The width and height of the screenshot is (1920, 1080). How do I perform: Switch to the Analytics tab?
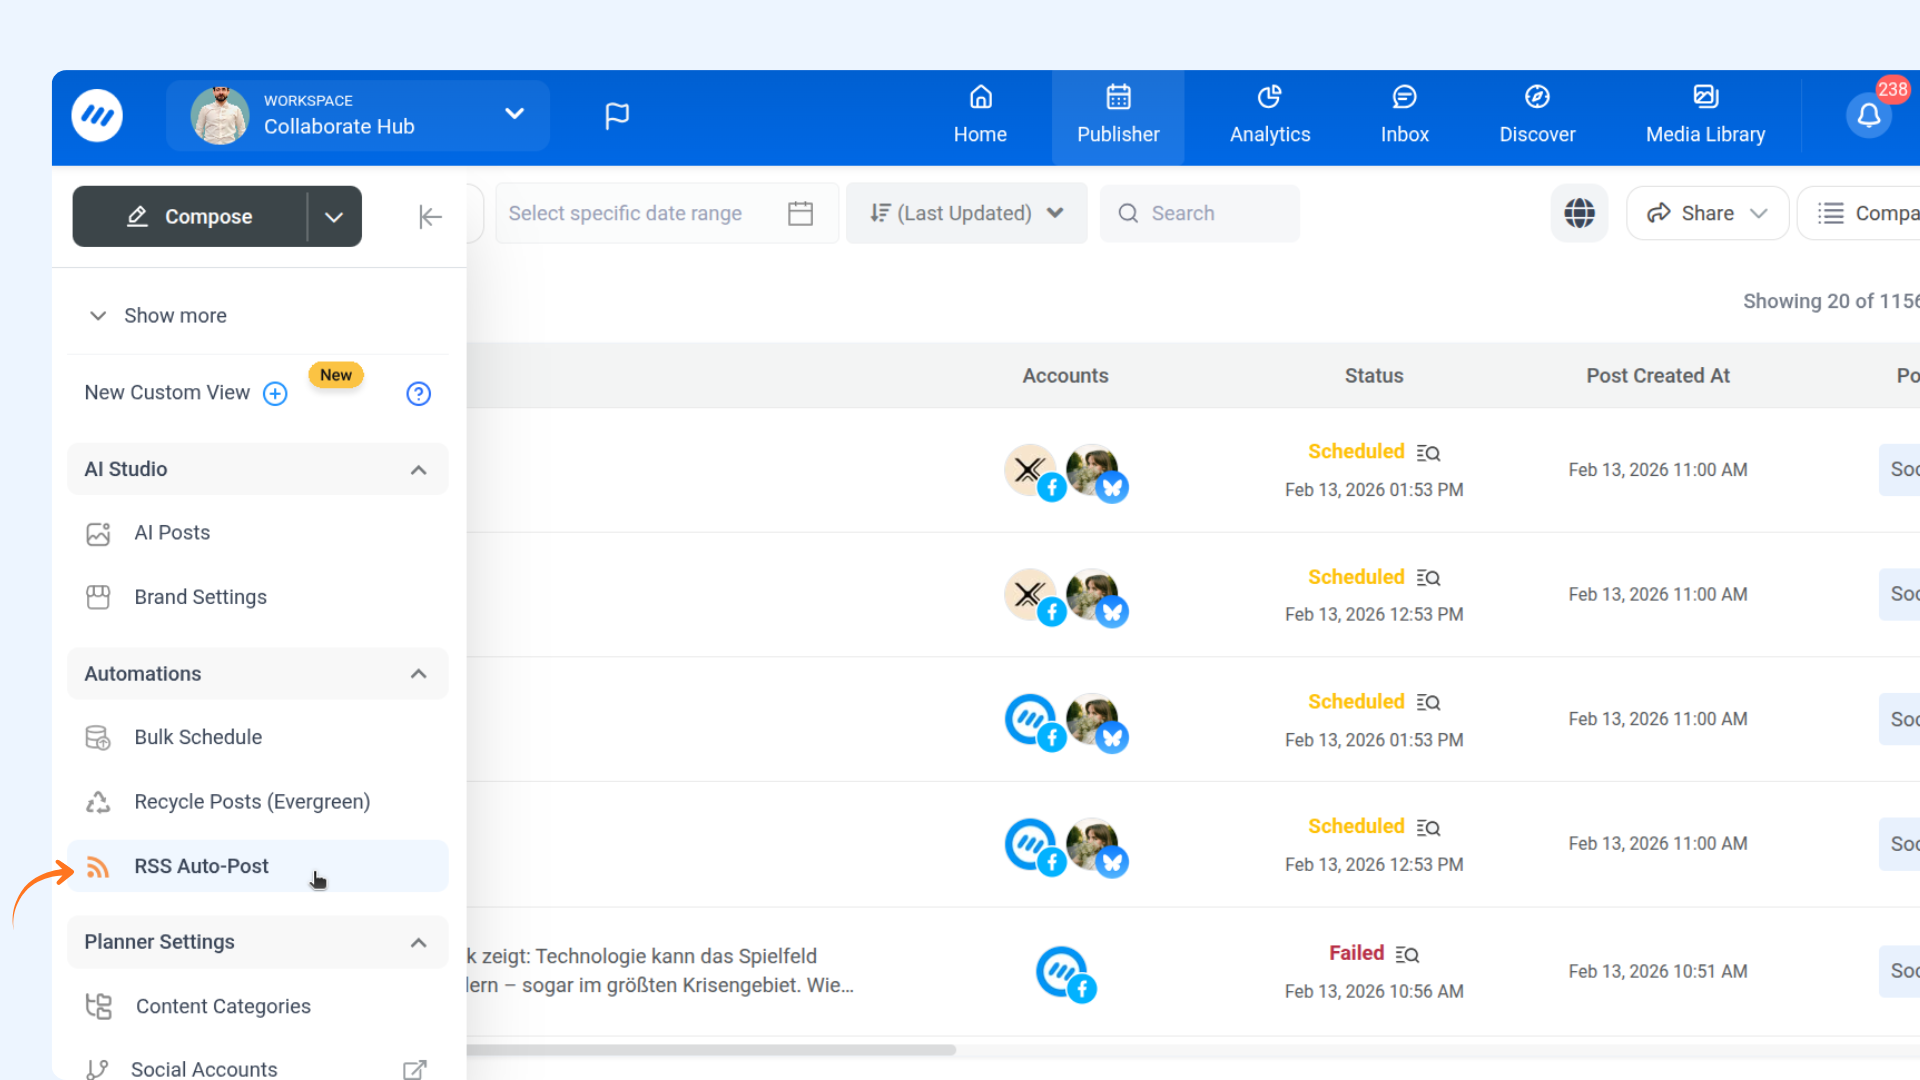1269,116
